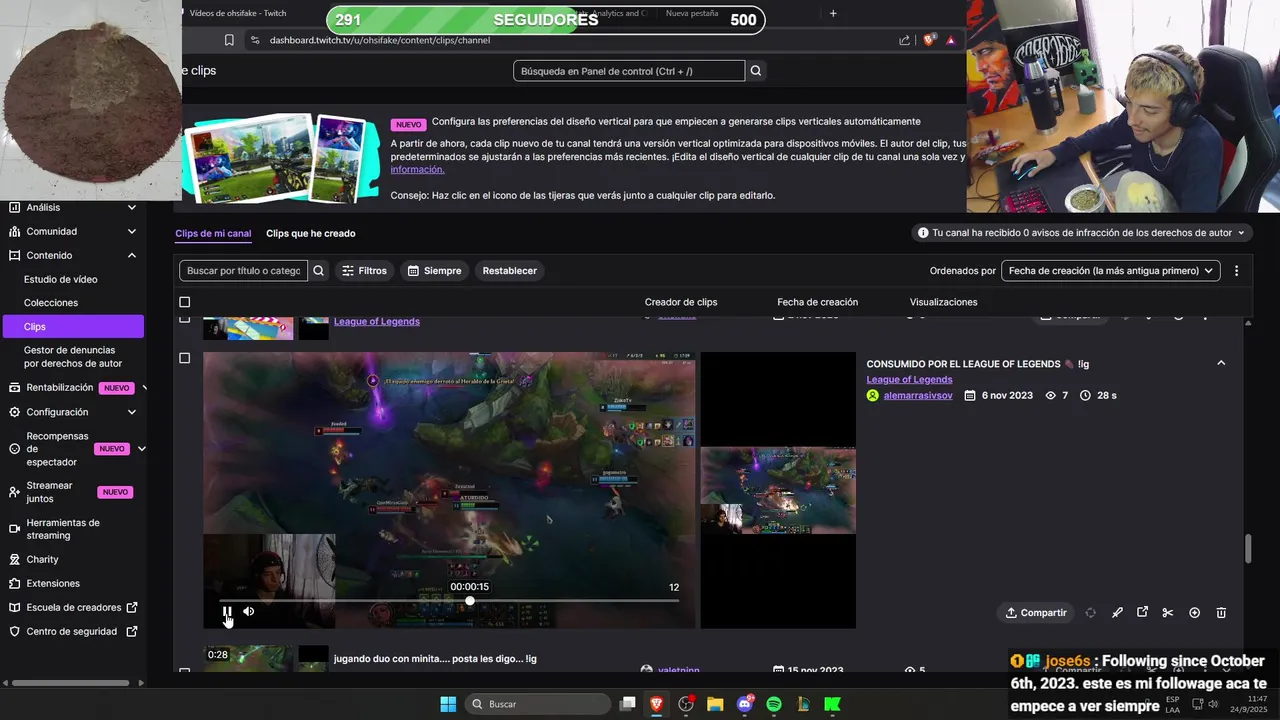Click the circled plus icon on clip
Screen dimensions: 1280x720
click(x=1194, y=613)
